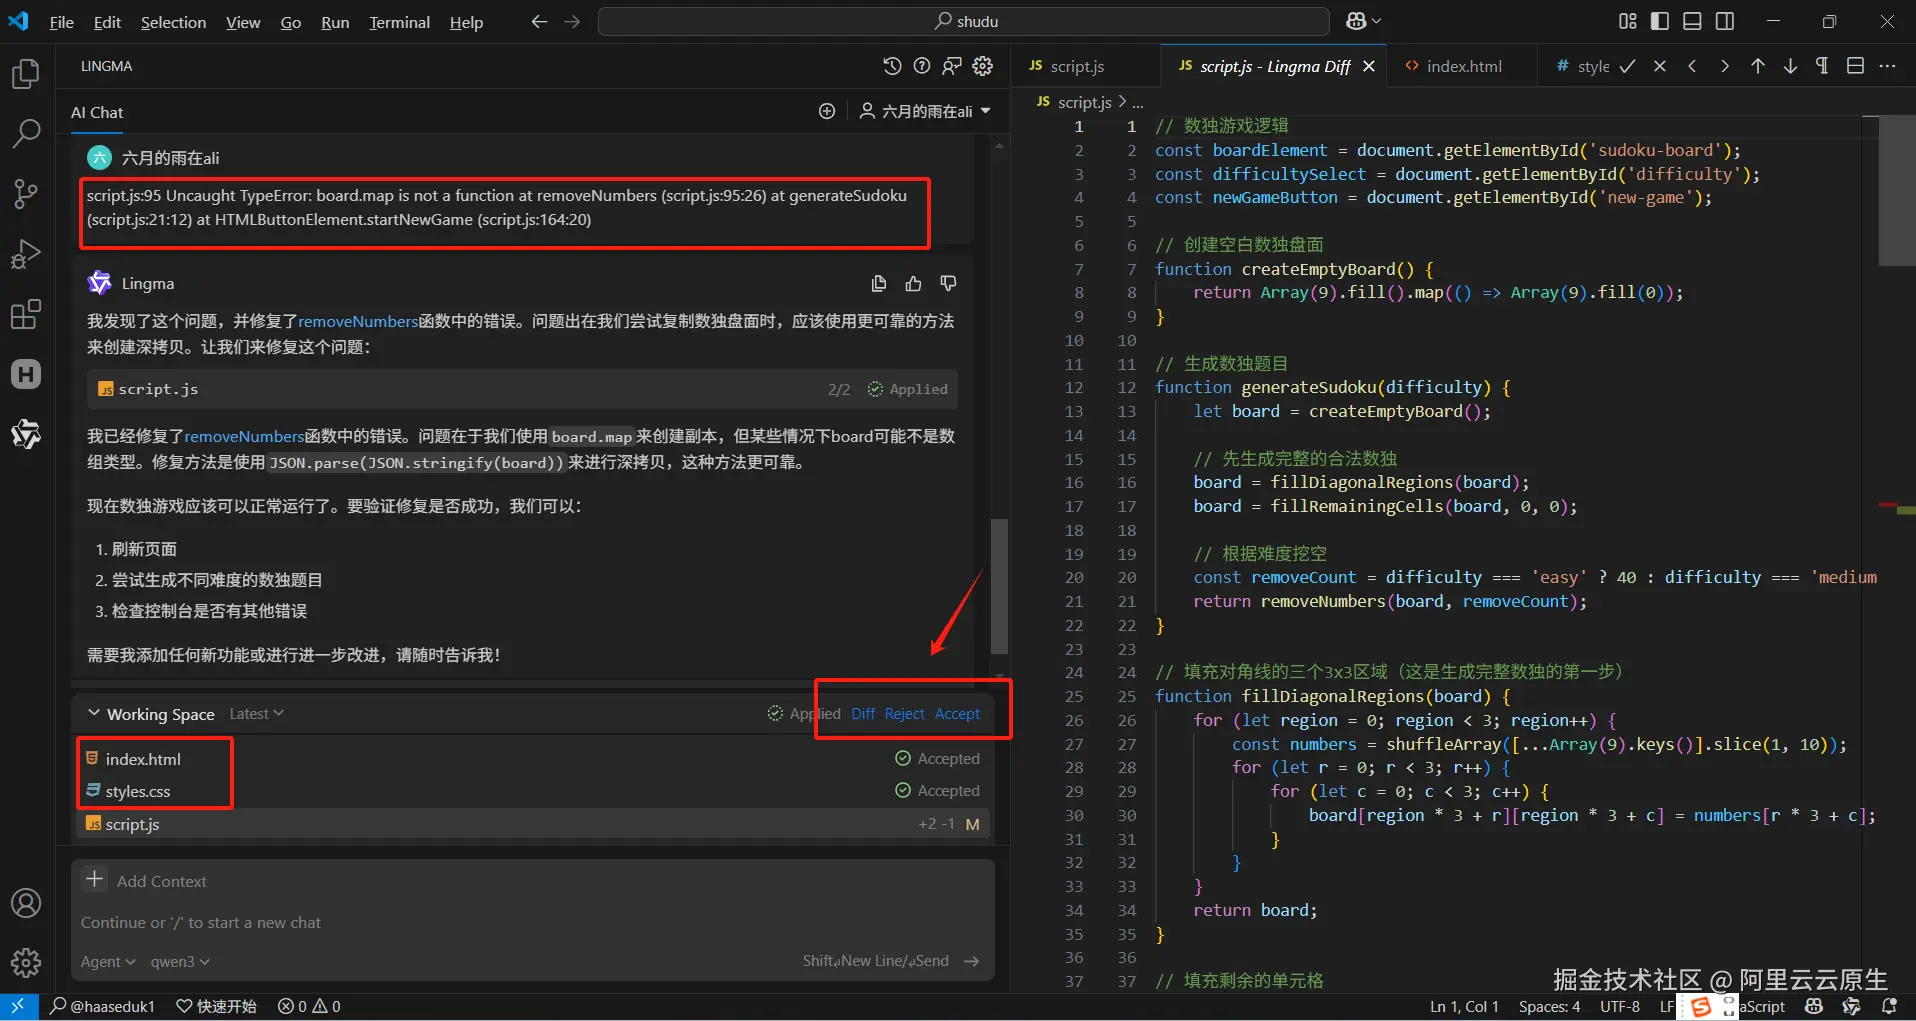The width and height of the screenshot is (1916, 1021).
Task: Open Lingma panel settings gear
Action: [x=983, y=66]
